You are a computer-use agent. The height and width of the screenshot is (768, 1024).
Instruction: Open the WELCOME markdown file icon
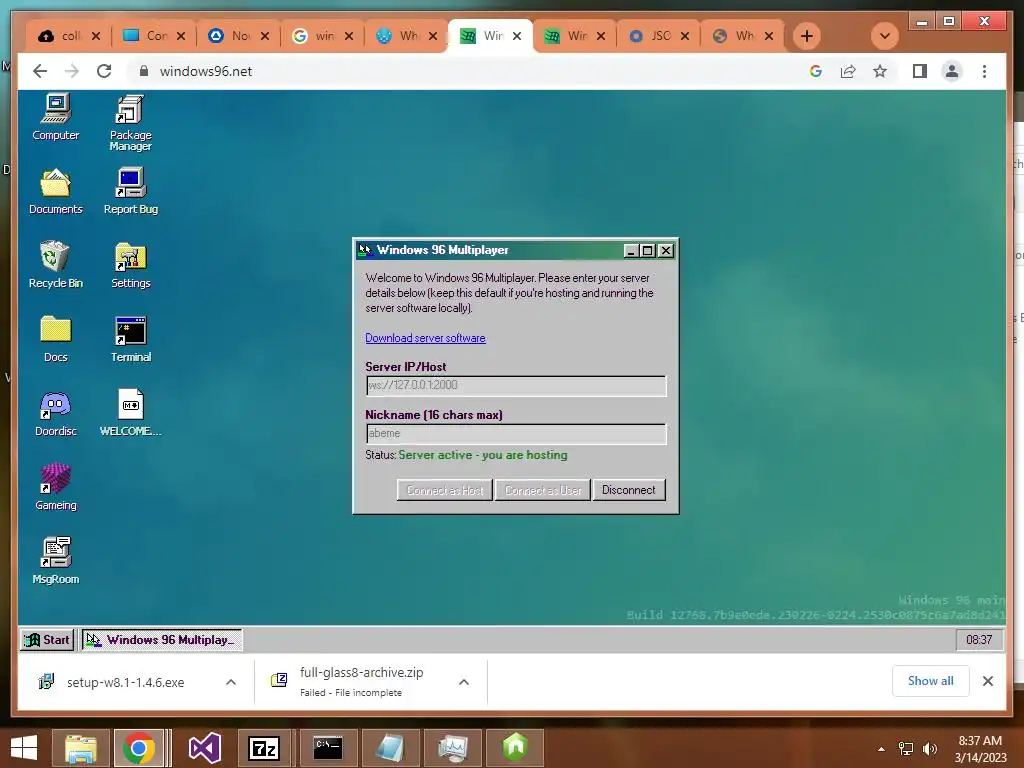pyautogui.click(x=131, y=413)
